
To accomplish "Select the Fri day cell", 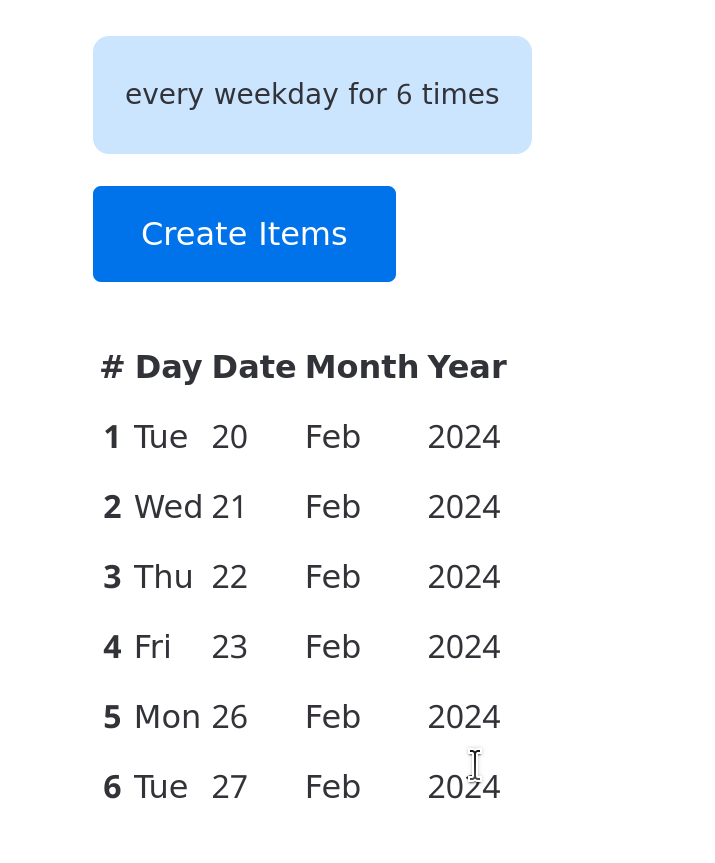I will (x=152, y=648).
